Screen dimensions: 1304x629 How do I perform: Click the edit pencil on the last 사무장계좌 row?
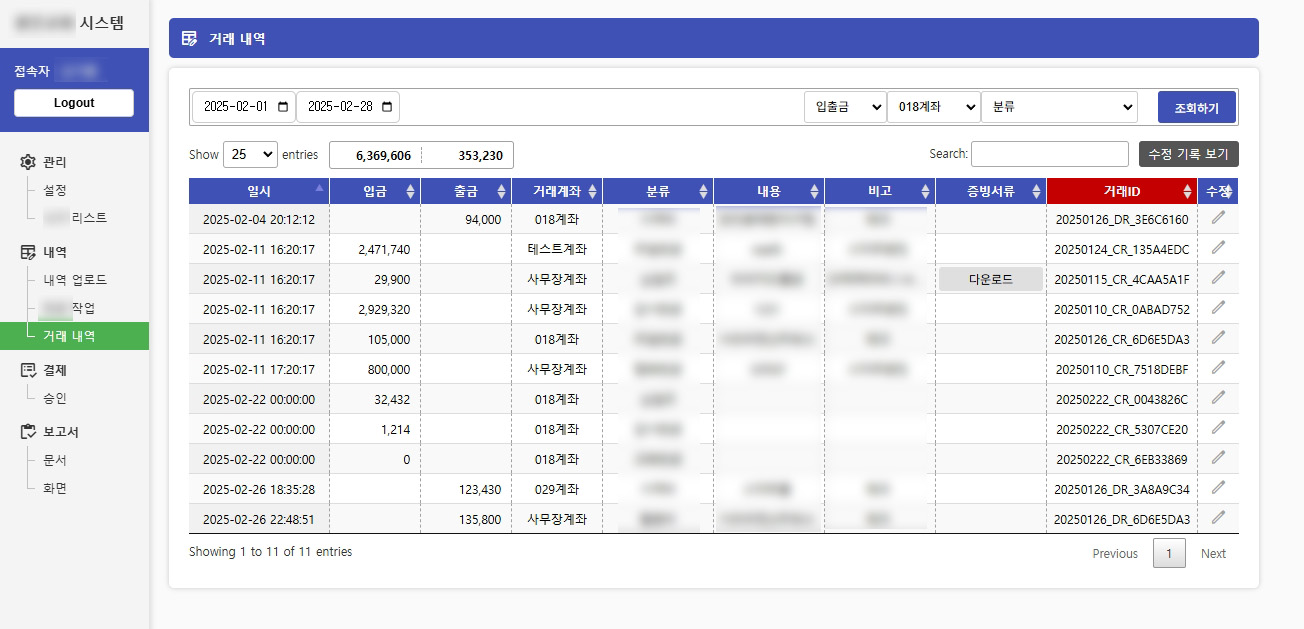1218,518
